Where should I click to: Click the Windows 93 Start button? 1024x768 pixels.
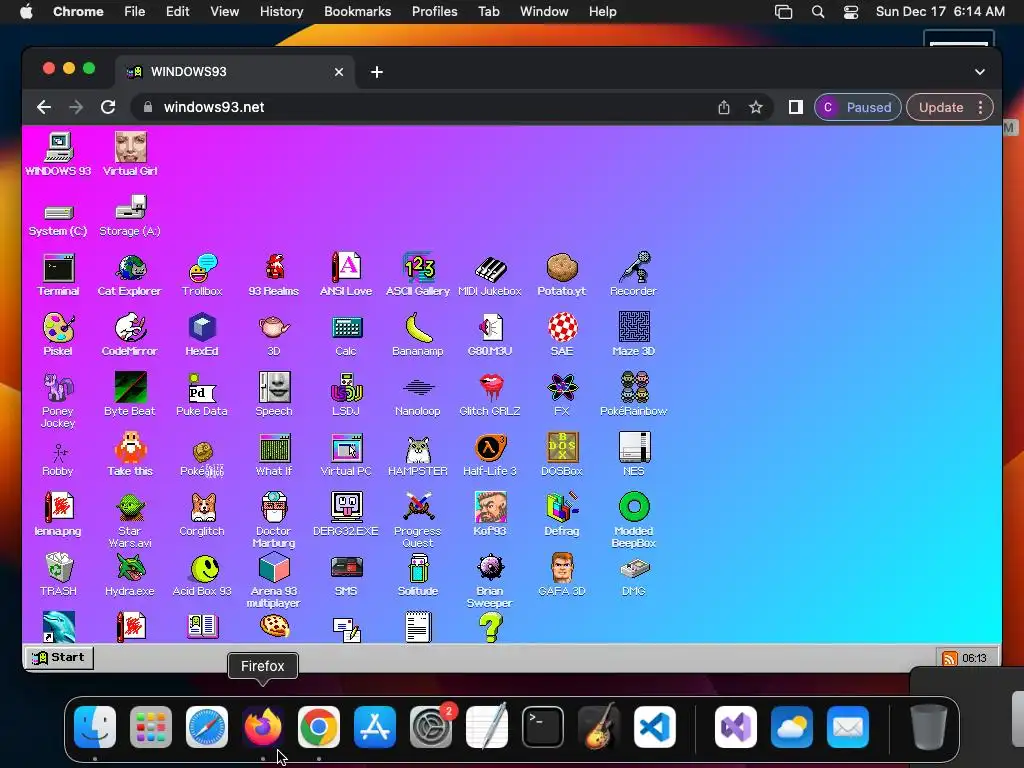click(x=59, y=657)
